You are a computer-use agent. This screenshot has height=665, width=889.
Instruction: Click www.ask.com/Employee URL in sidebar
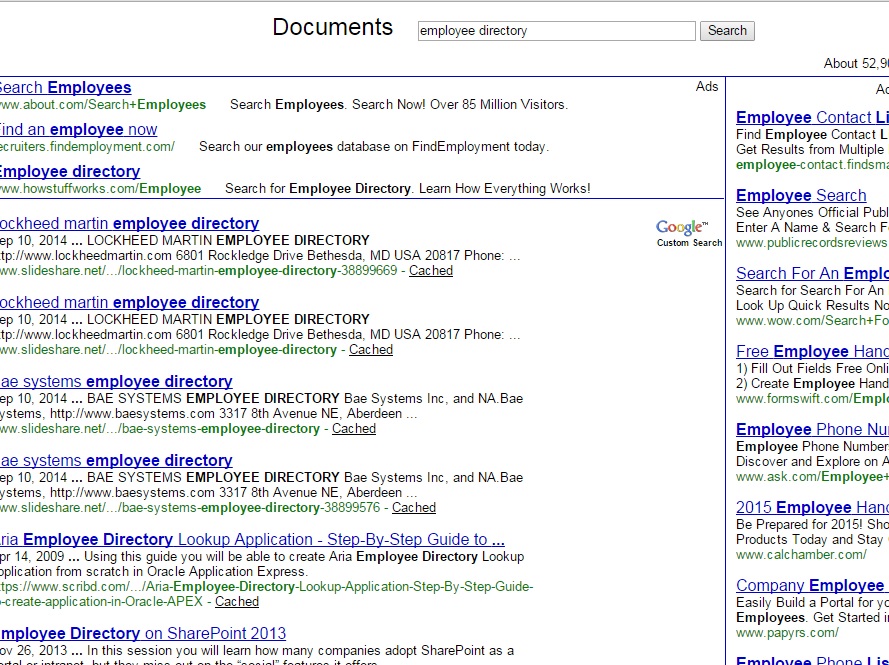coord(812,476)
